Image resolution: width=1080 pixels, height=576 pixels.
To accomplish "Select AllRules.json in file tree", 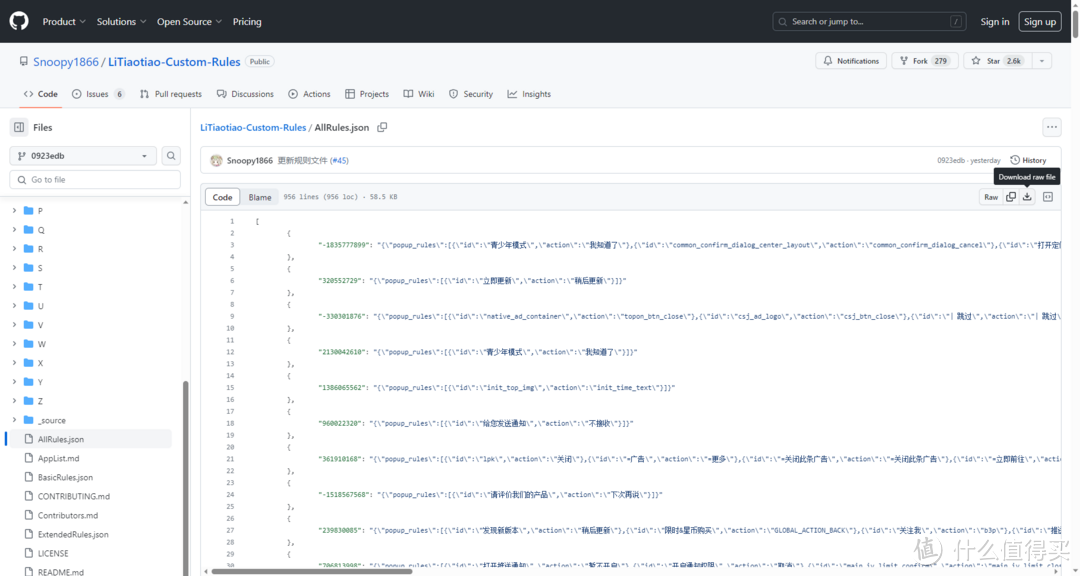I will point(90,439).
